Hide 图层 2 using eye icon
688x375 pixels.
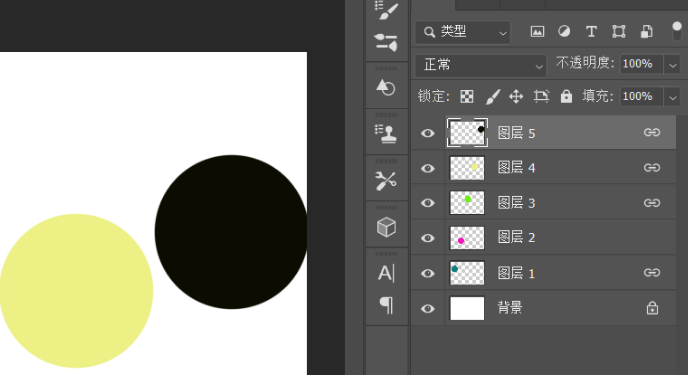[x=428, y=238]
